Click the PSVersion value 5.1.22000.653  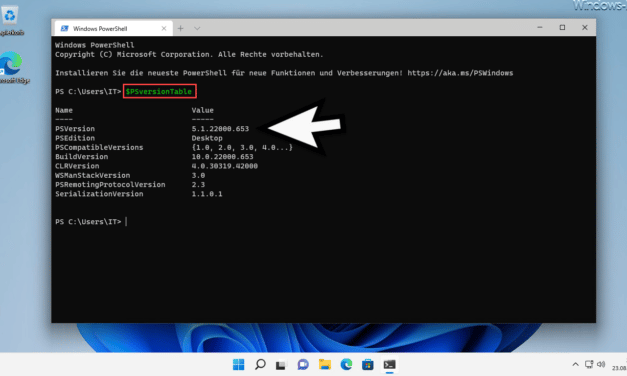click(x=220, y=129)
